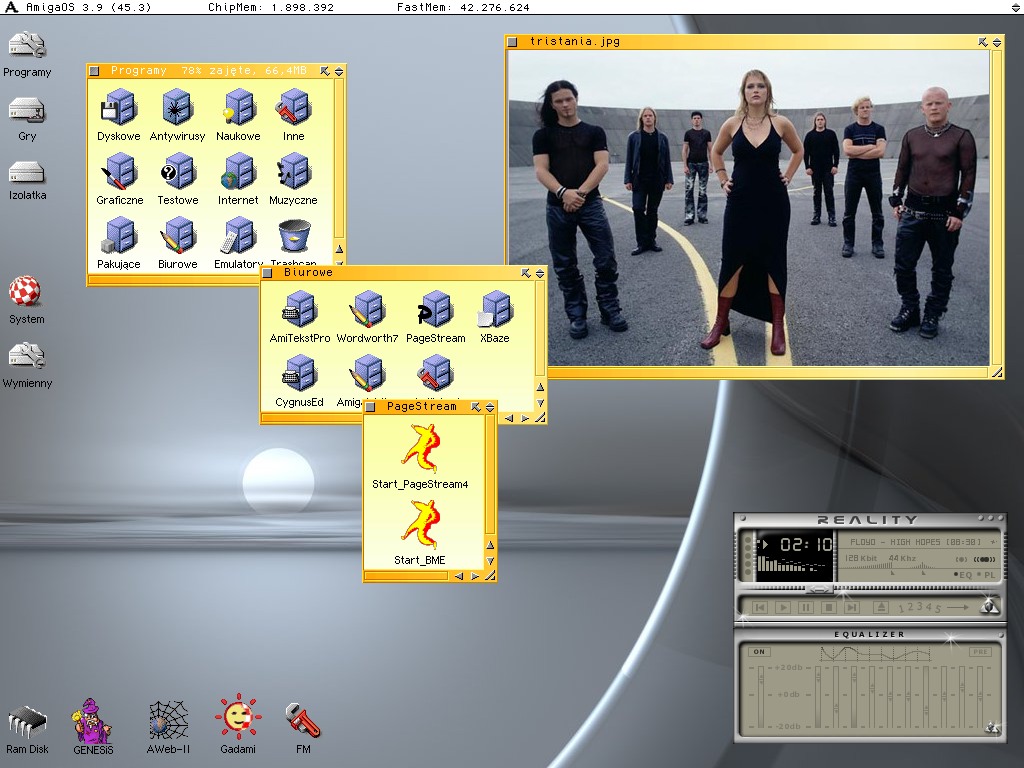Start playback with the Play button

click(782, 607)
